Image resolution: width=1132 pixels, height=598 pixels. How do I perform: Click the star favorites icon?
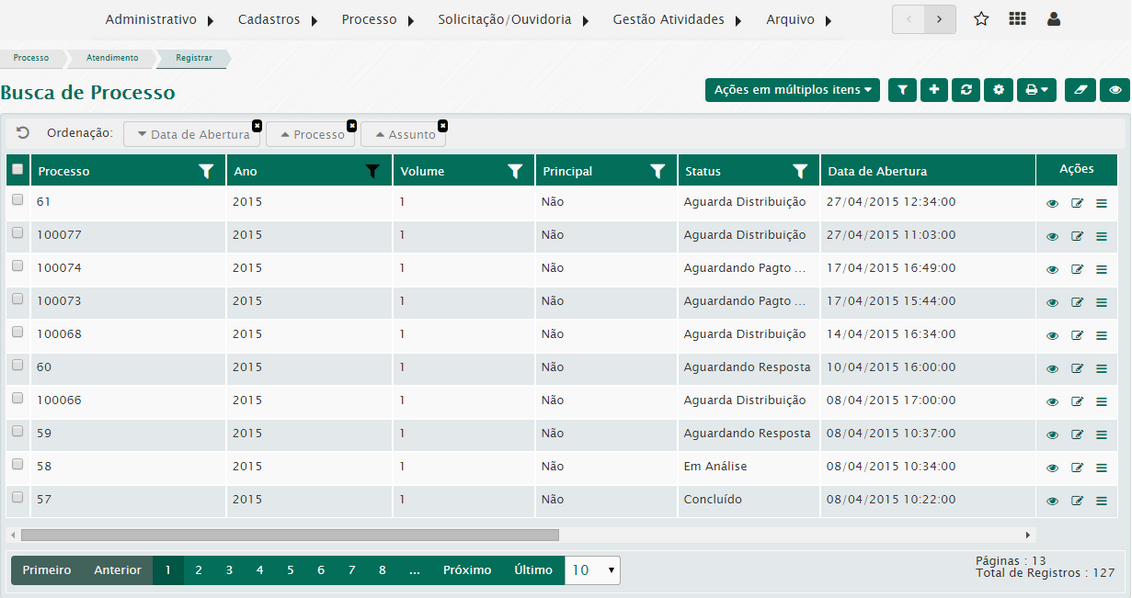[x=981, y=19]
